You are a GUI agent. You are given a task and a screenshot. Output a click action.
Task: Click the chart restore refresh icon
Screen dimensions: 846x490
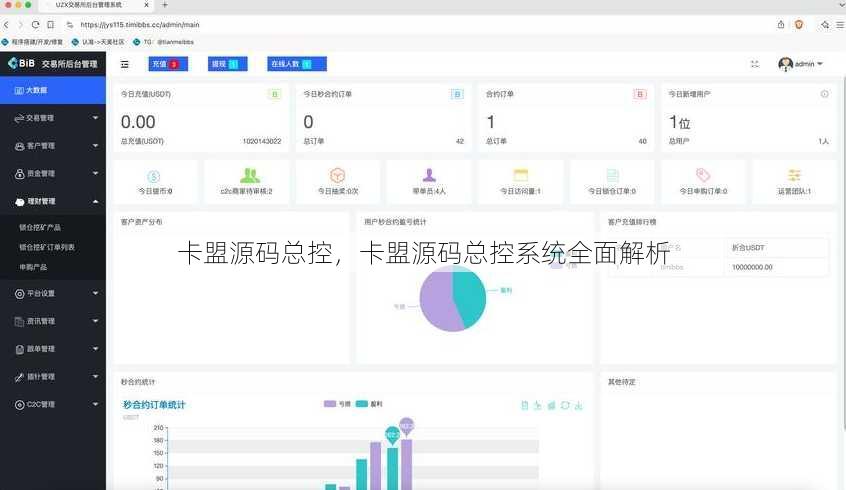pos(565,405)
